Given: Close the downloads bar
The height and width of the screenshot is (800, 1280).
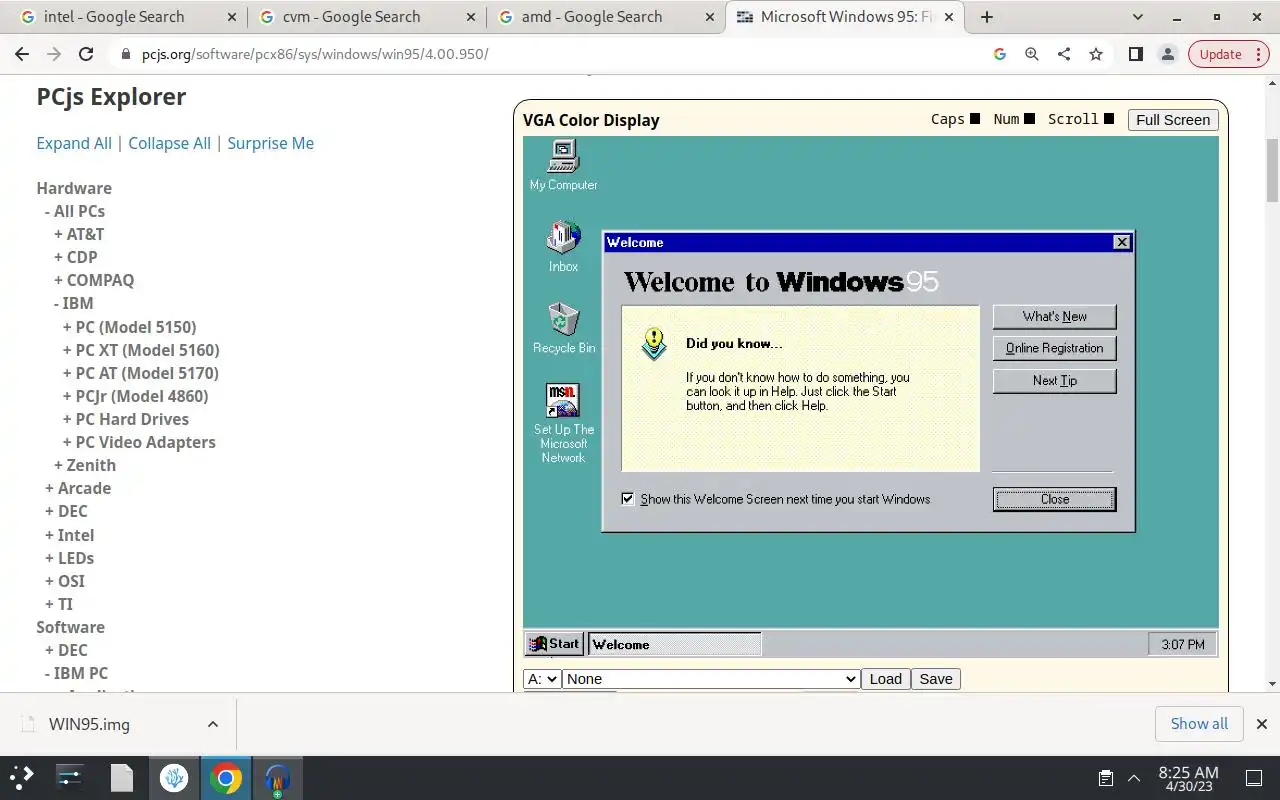Looking at the screenshot, I should [1262, 724].
